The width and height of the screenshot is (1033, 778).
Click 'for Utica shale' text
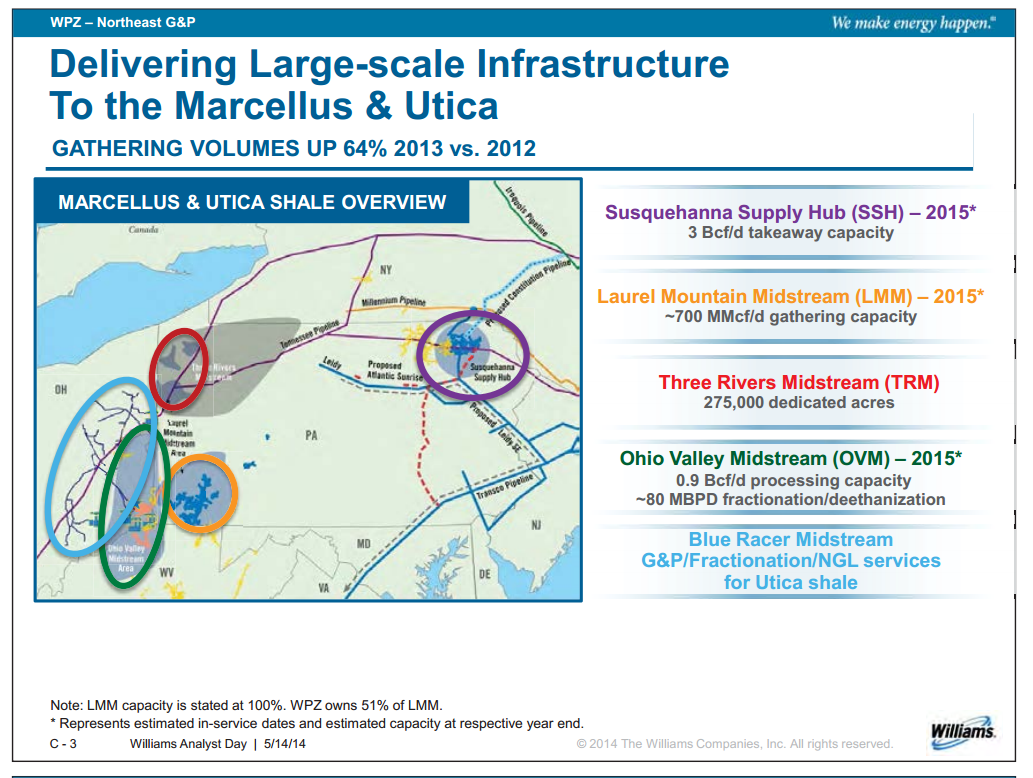pos(791,582)
